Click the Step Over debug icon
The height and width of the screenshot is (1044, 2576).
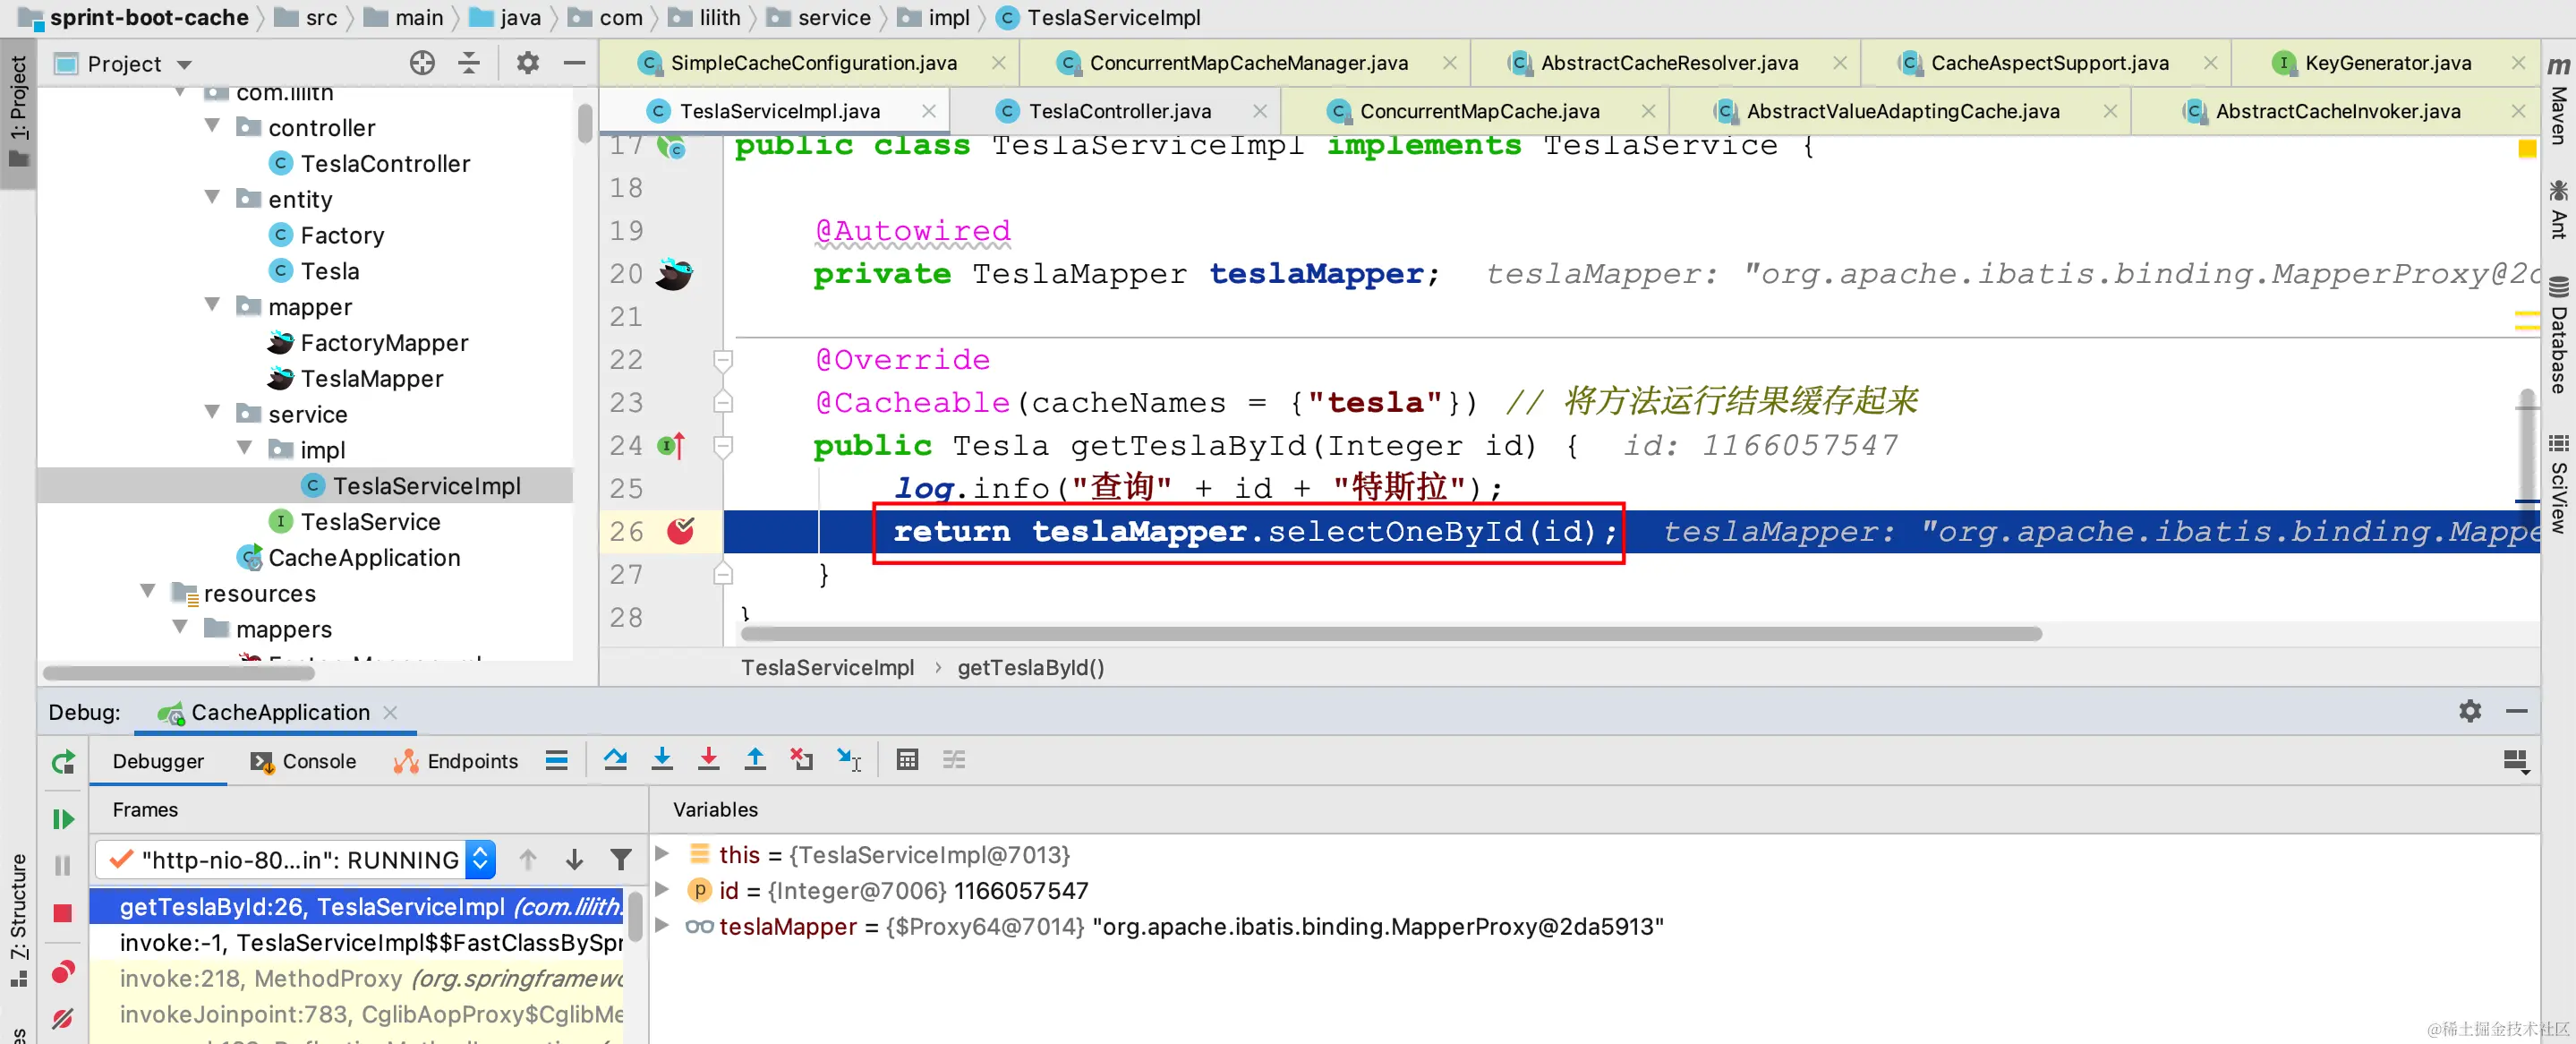pos(615,760)
